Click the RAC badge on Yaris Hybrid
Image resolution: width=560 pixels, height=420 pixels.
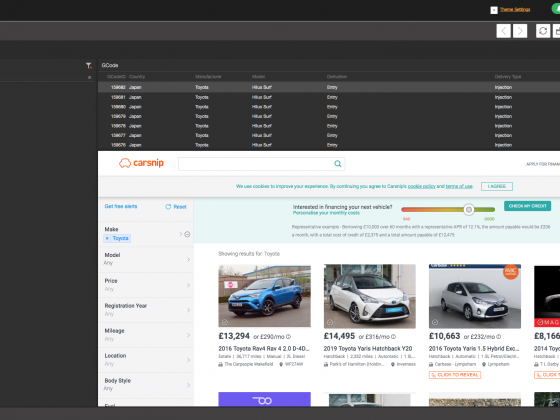pos(511,272)
